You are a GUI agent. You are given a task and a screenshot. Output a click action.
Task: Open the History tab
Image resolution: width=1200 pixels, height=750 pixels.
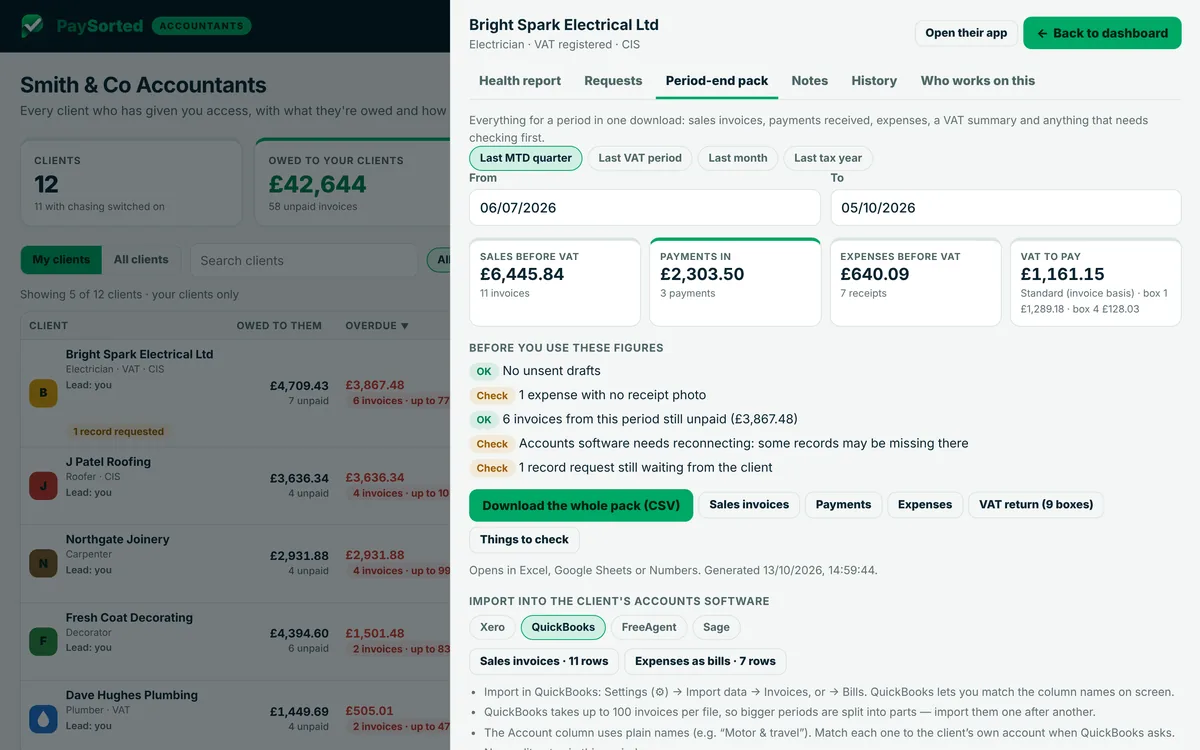click(x=874, y=81)
